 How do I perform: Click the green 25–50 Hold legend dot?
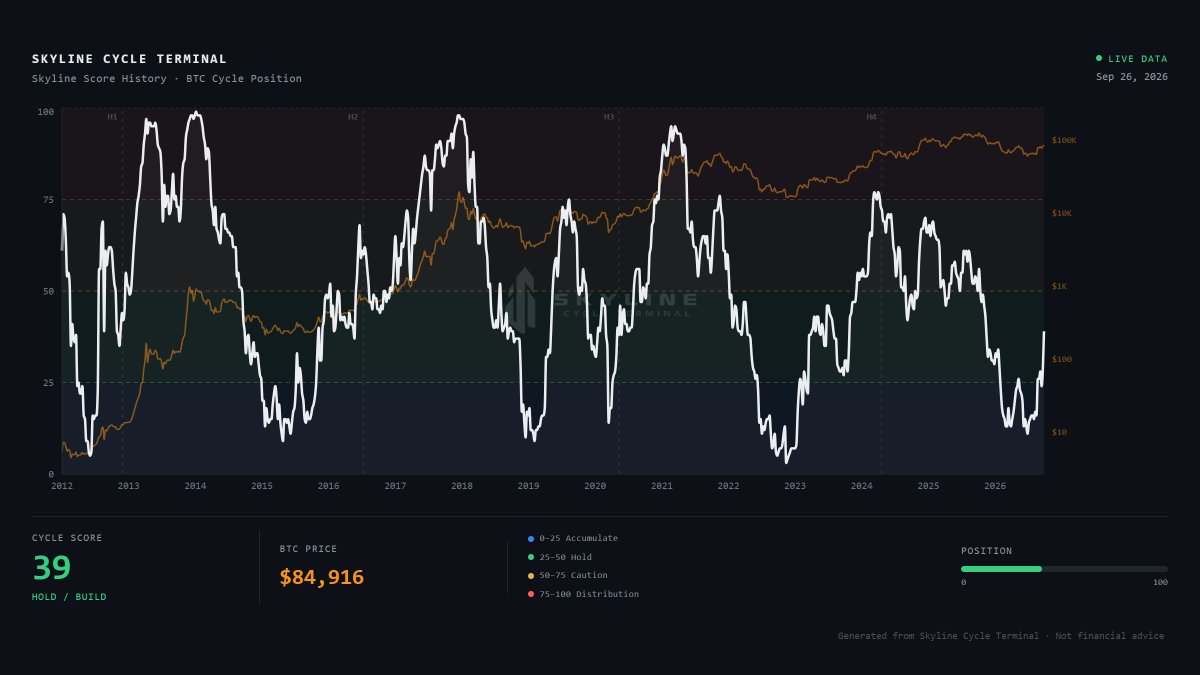point(531,557)
